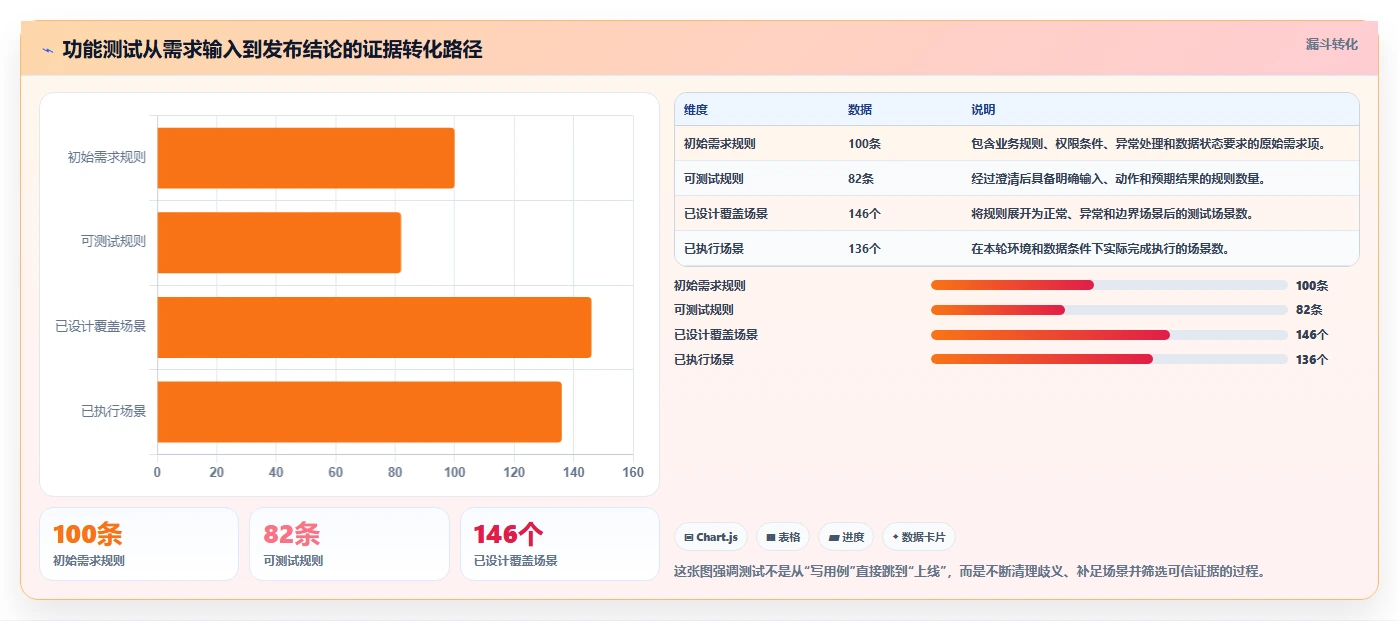
Task: Click the description starting with 经过澄清后
Action: point(1118,179)
